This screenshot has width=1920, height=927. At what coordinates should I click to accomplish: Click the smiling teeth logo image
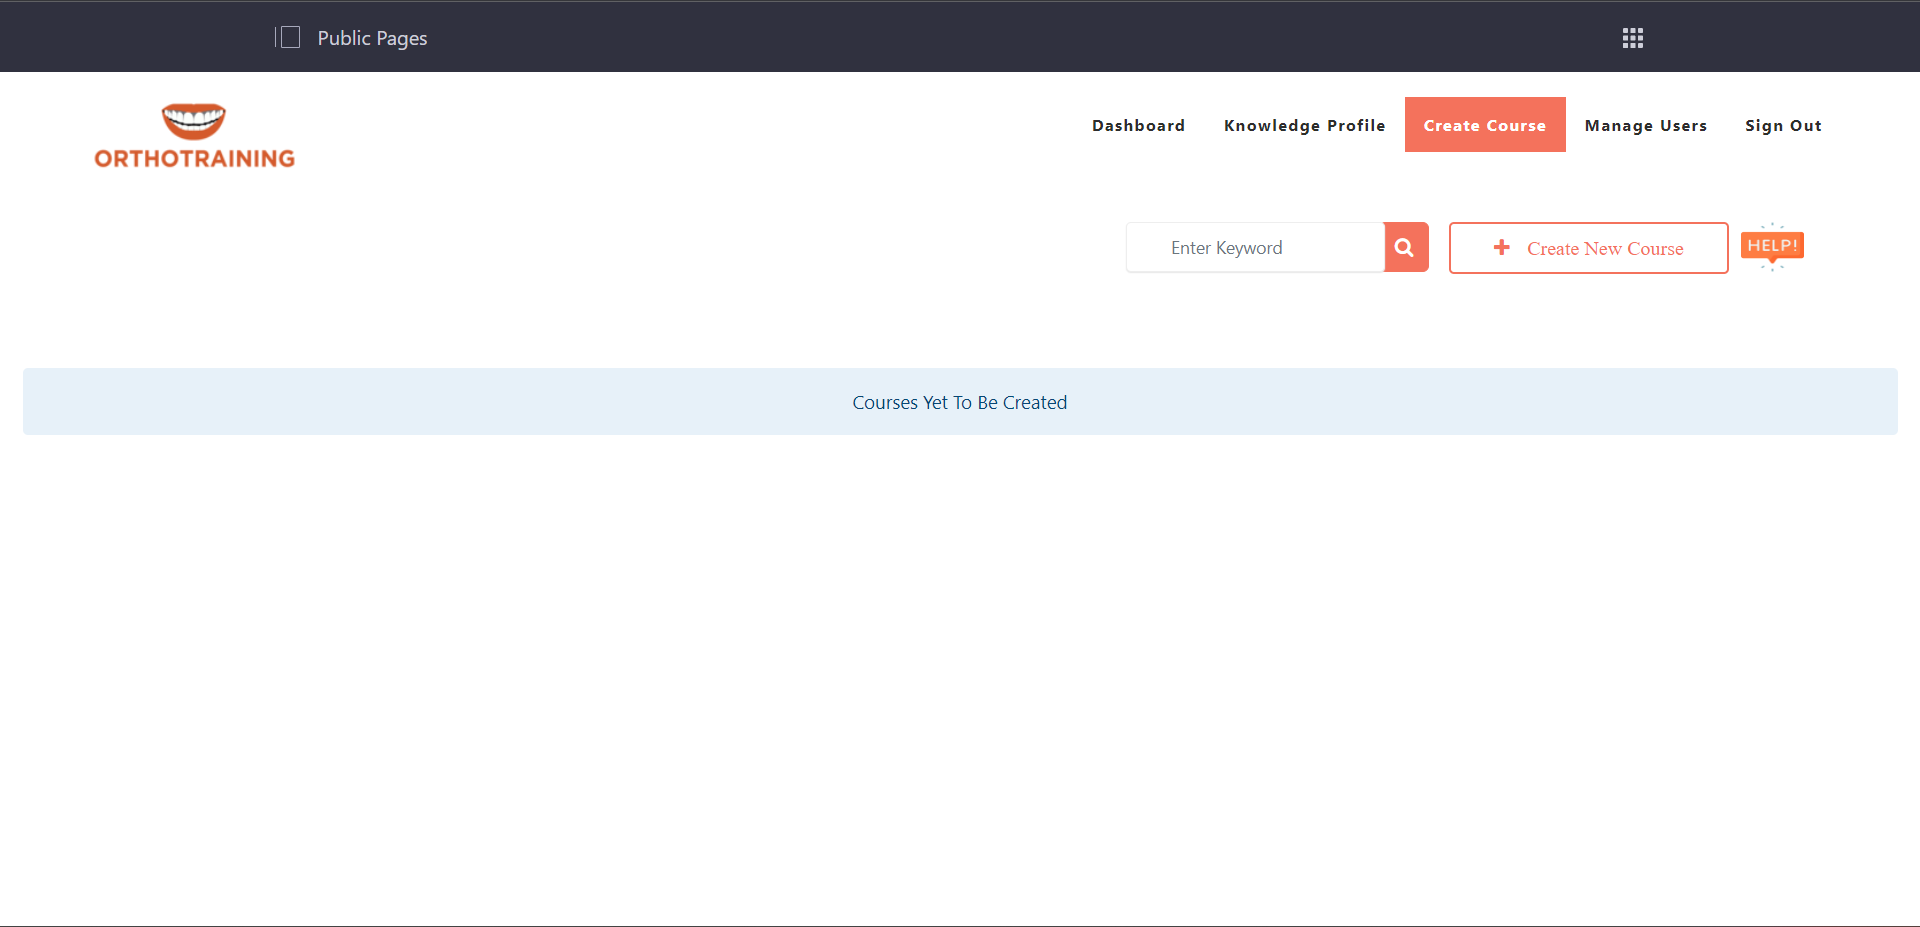[194, 121]
